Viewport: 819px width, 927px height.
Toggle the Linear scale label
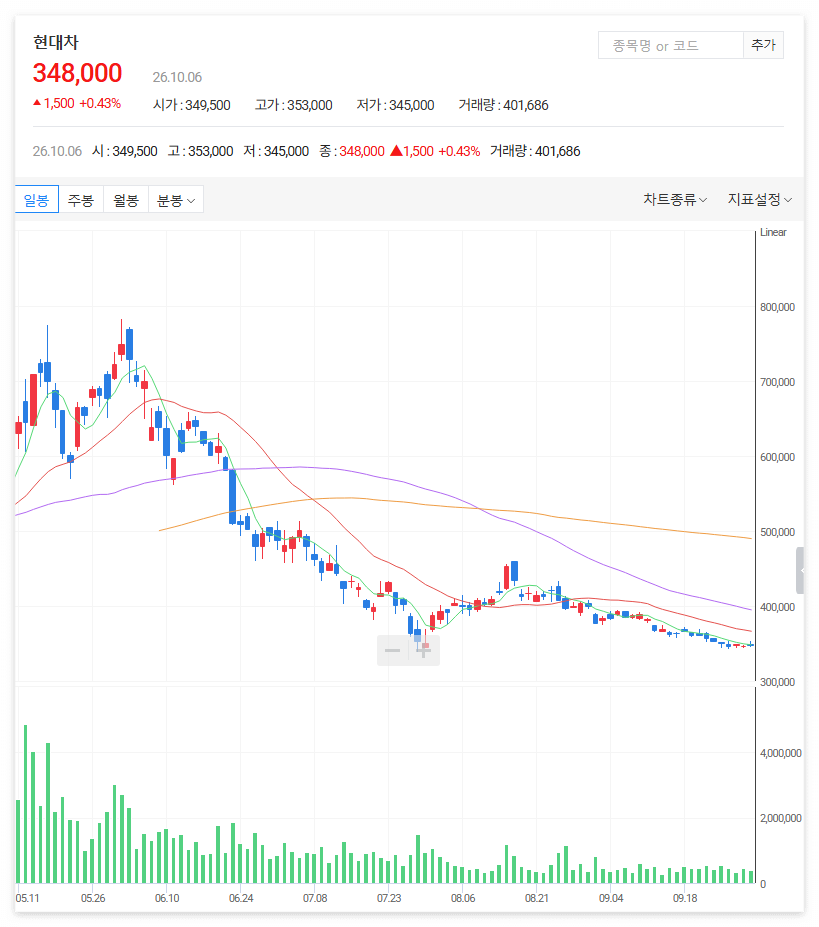[773, 232]
